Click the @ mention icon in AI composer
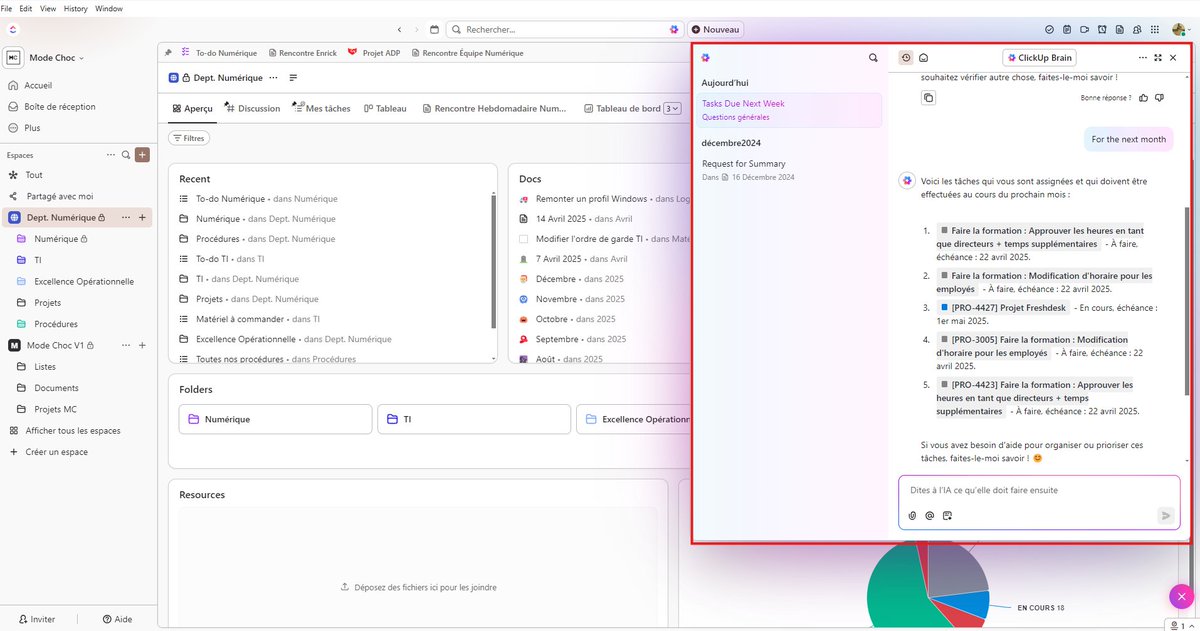The width and height of the screenshot is (1200, 631). pyautogui.click(x=929, y=515)
